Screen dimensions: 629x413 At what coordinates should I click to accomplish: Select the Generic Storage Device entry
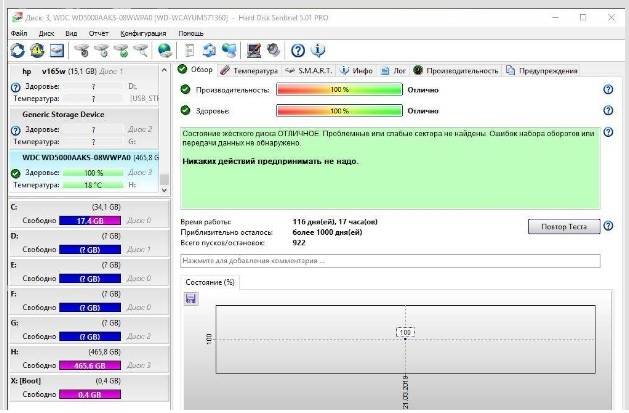click(x=84, y=129)
